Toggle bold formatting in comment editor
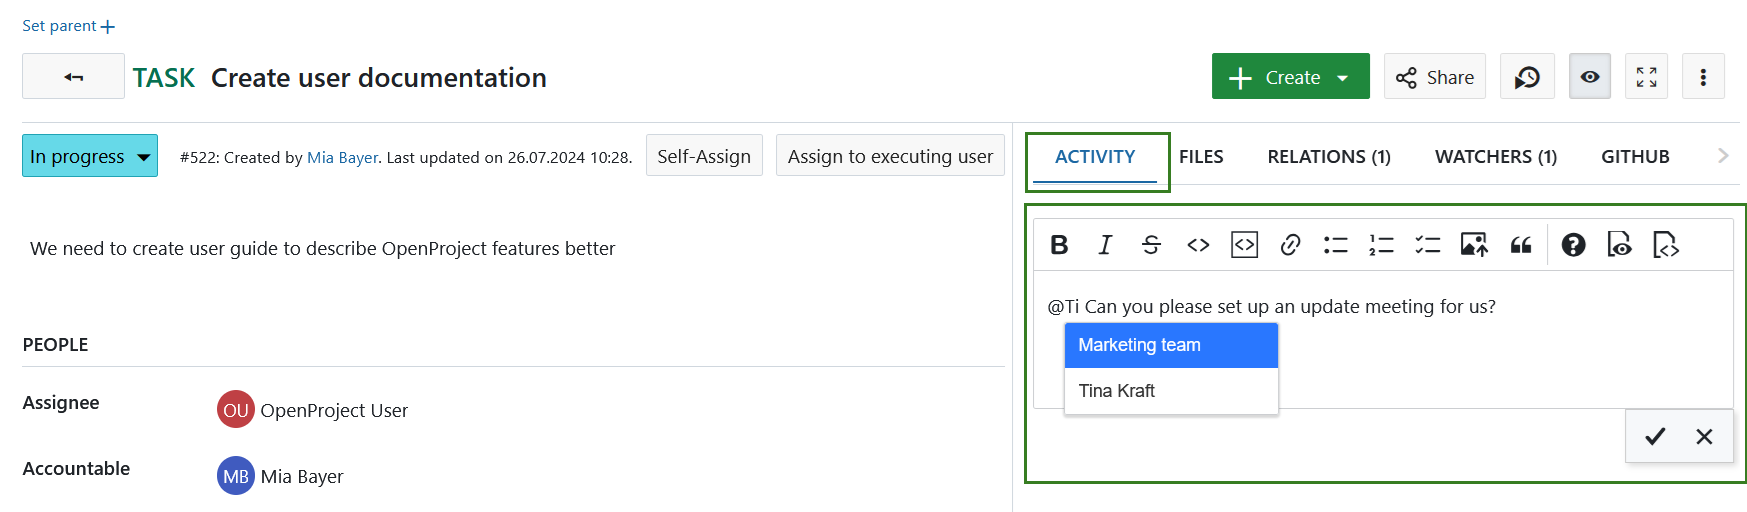 [x=1059, y=245]
